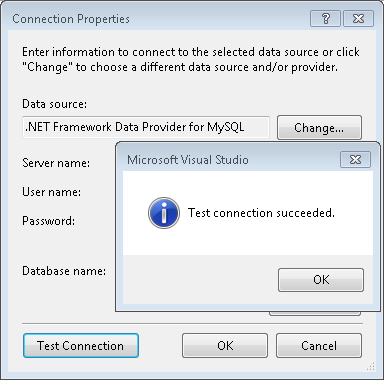Select the User name label

point(52,192)
